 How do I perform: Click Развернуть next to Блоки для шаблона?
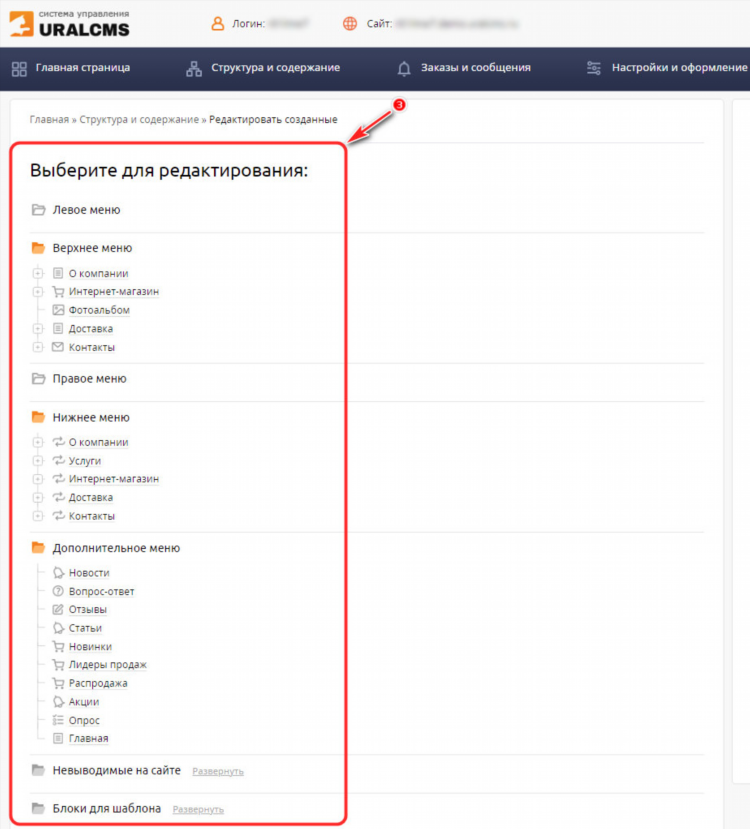tap(198, 809)
